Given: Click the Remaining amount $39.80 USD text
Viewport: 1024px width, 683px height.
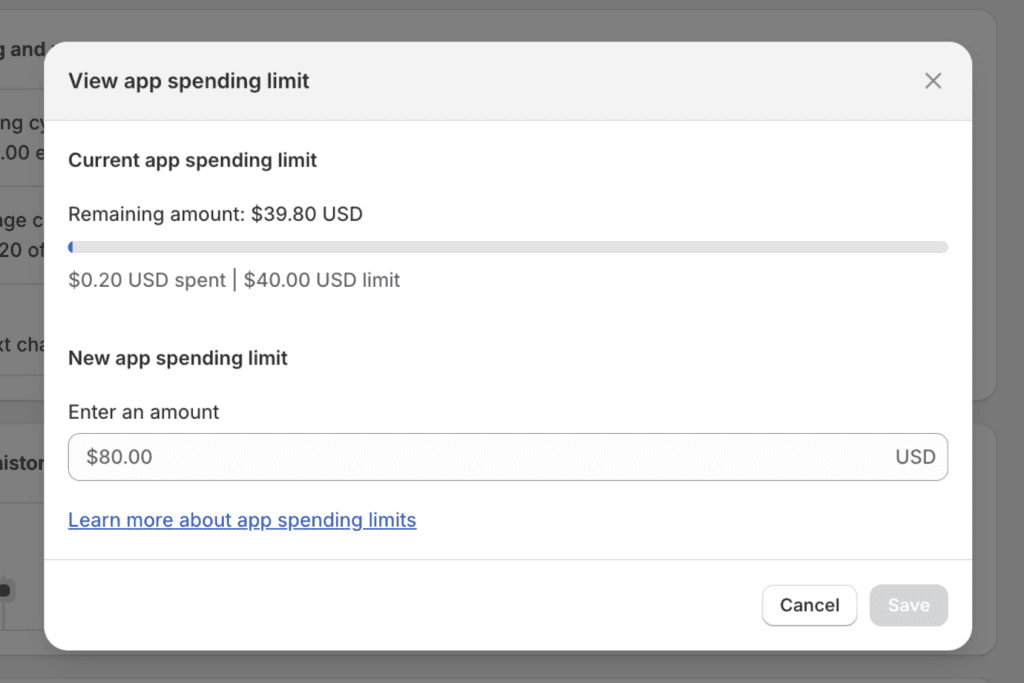Looking at the screenshot, I should [215, 214].
